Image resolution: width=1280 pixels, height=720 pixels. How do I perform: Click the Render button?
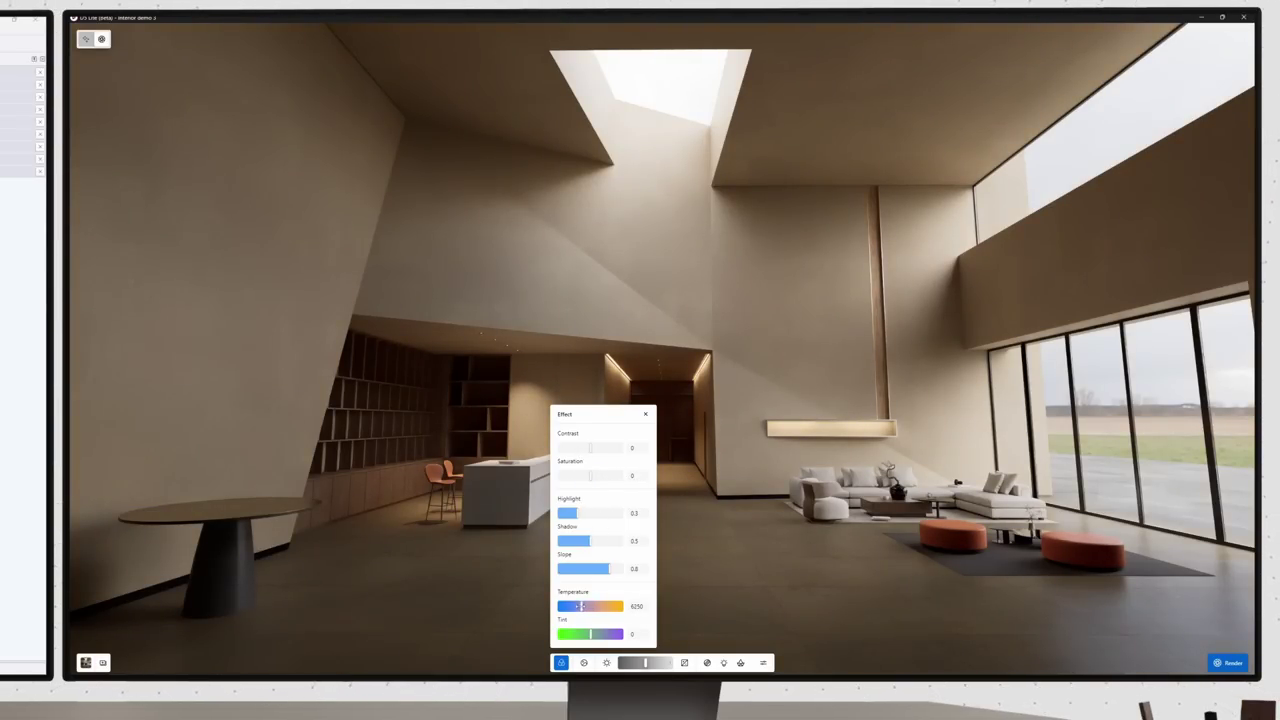click(1228, 663)
